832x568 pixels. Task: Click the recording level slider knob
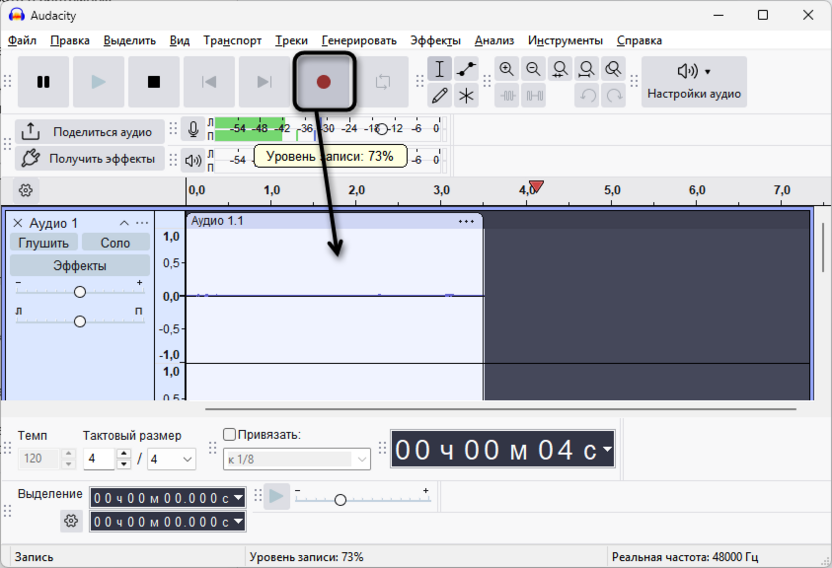[x=382, y=128]
